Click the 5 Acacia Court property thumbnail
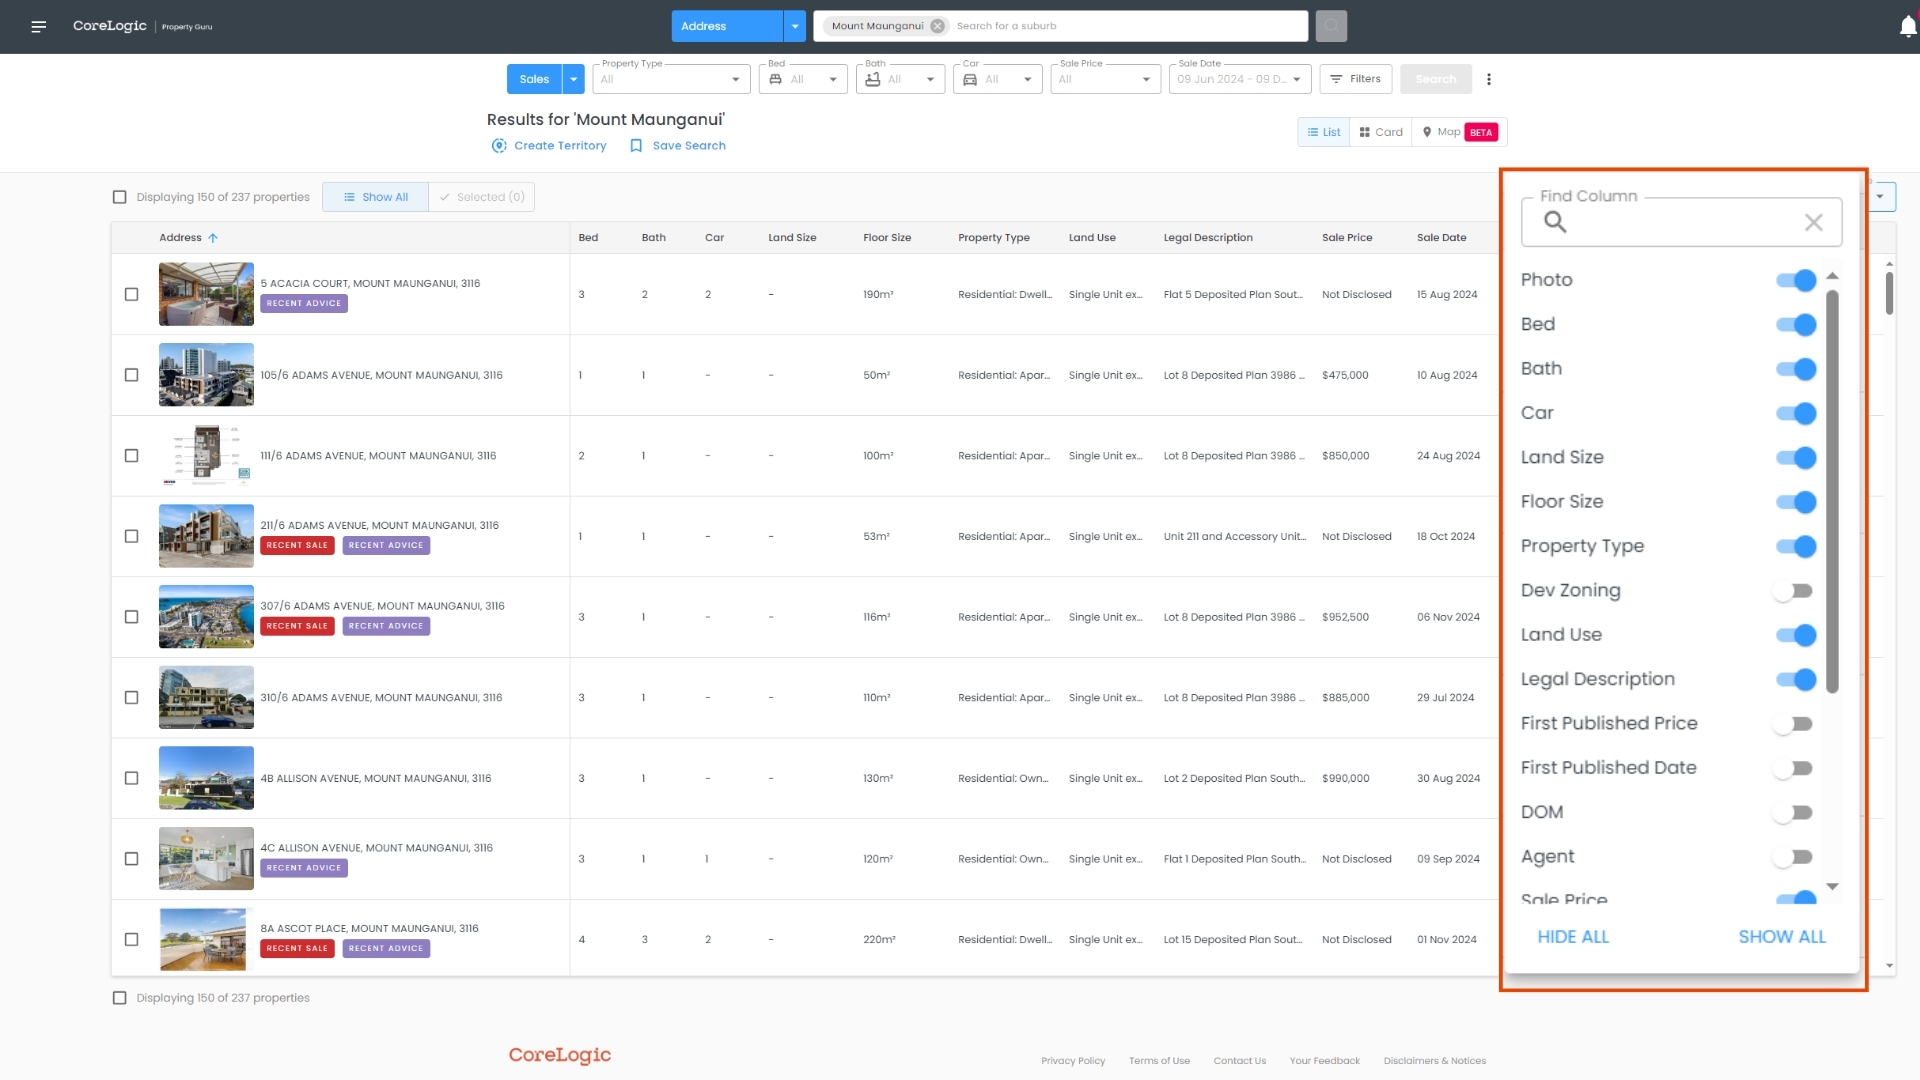The image size is (1920, 1080). [206, 293]
